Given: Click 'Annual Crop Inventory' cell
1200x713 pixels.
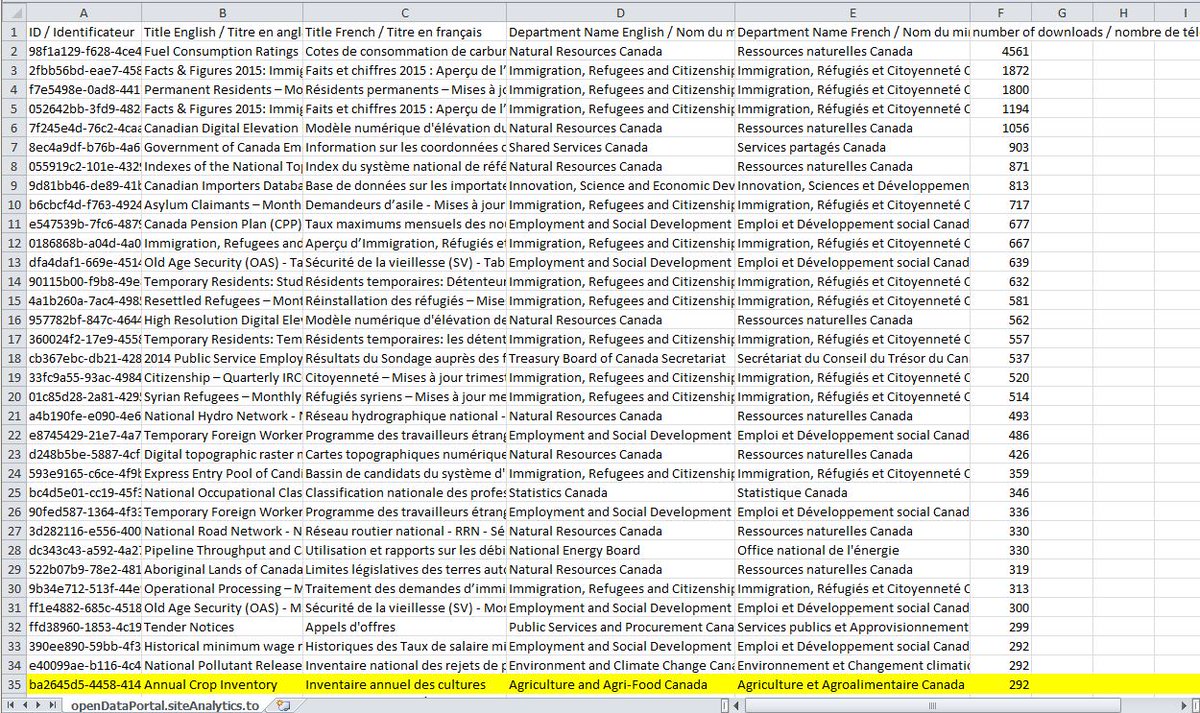Looking at the screenshot, I should (x=222, y=684).
